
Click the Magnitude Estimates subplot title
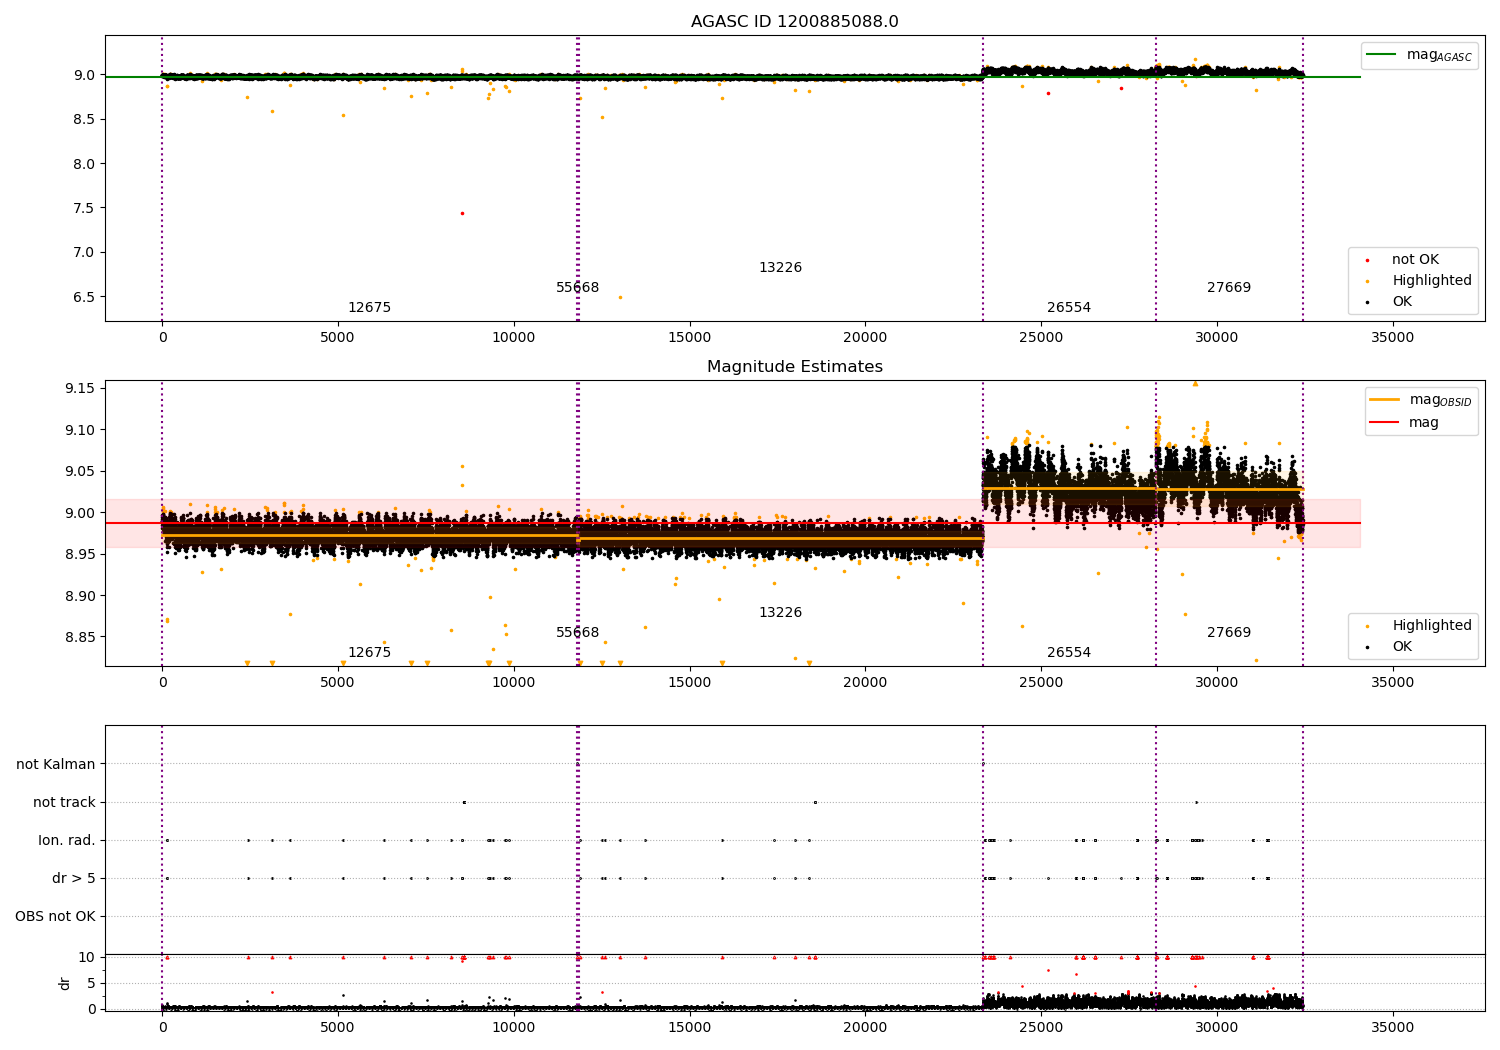[794, 367]
